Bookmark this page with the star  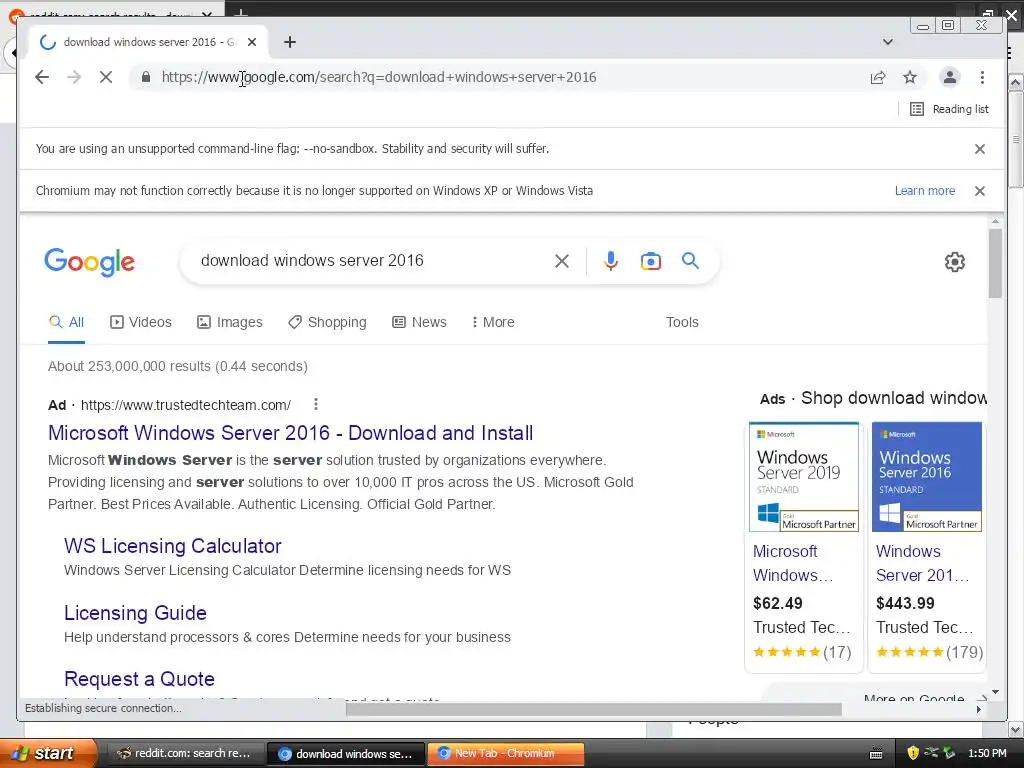pyautogui.click(x=910, y=77)
